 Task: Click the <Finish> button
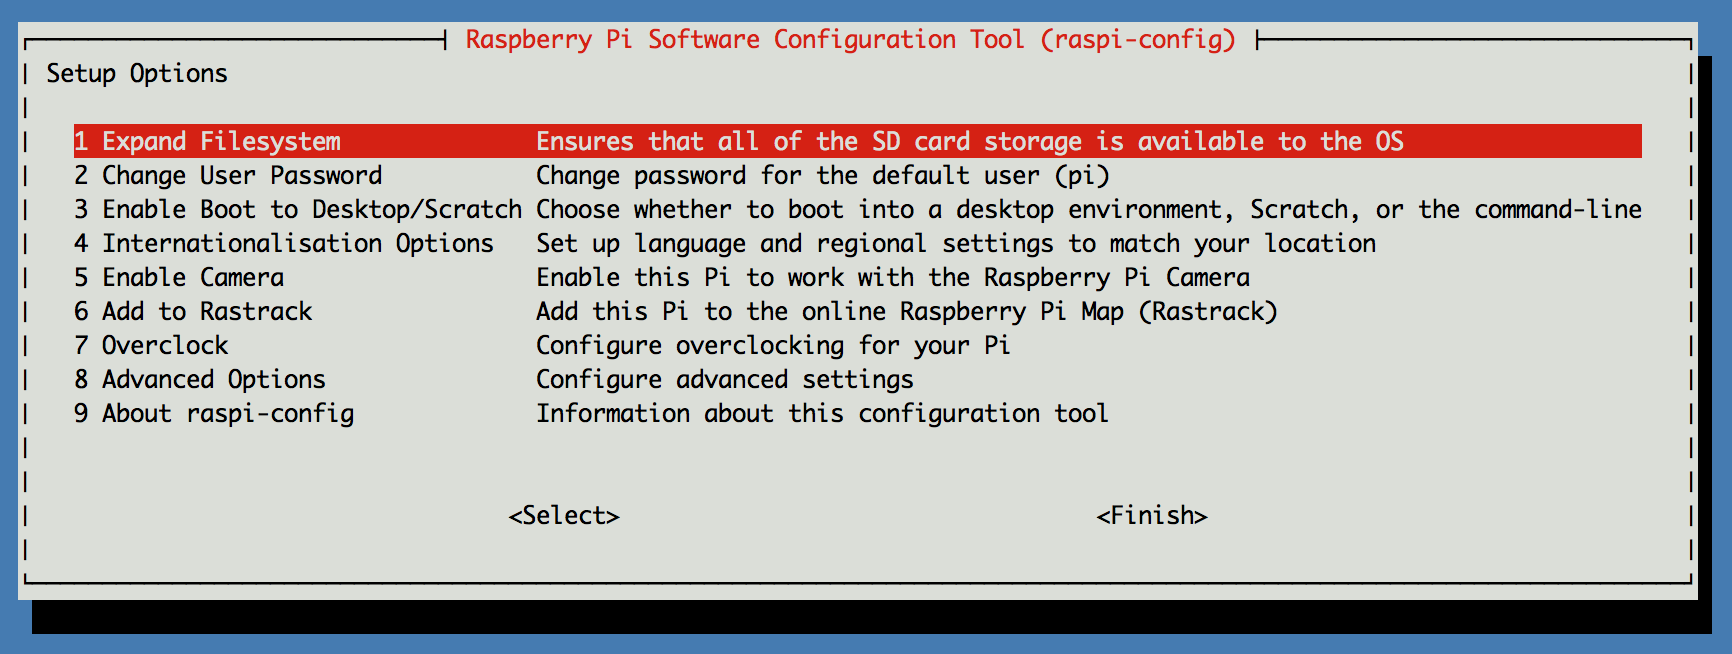[1152, 515]
